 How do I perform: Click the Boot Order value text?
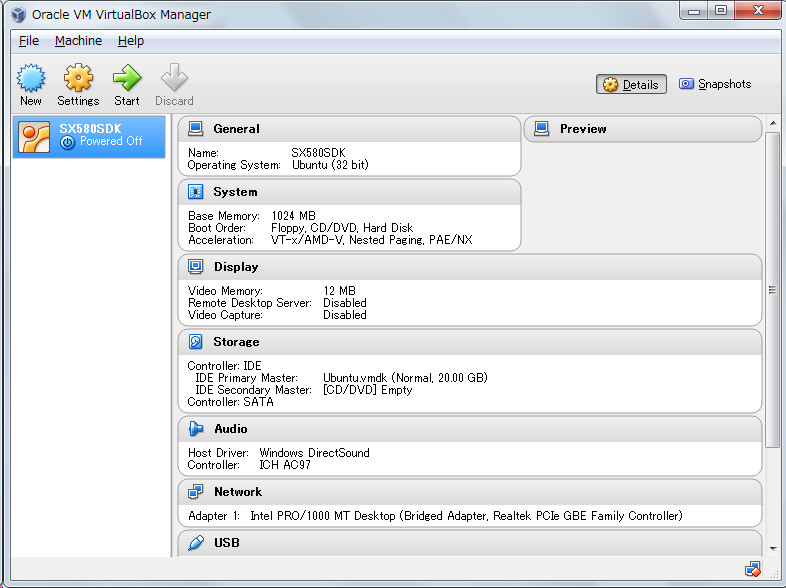342,228
